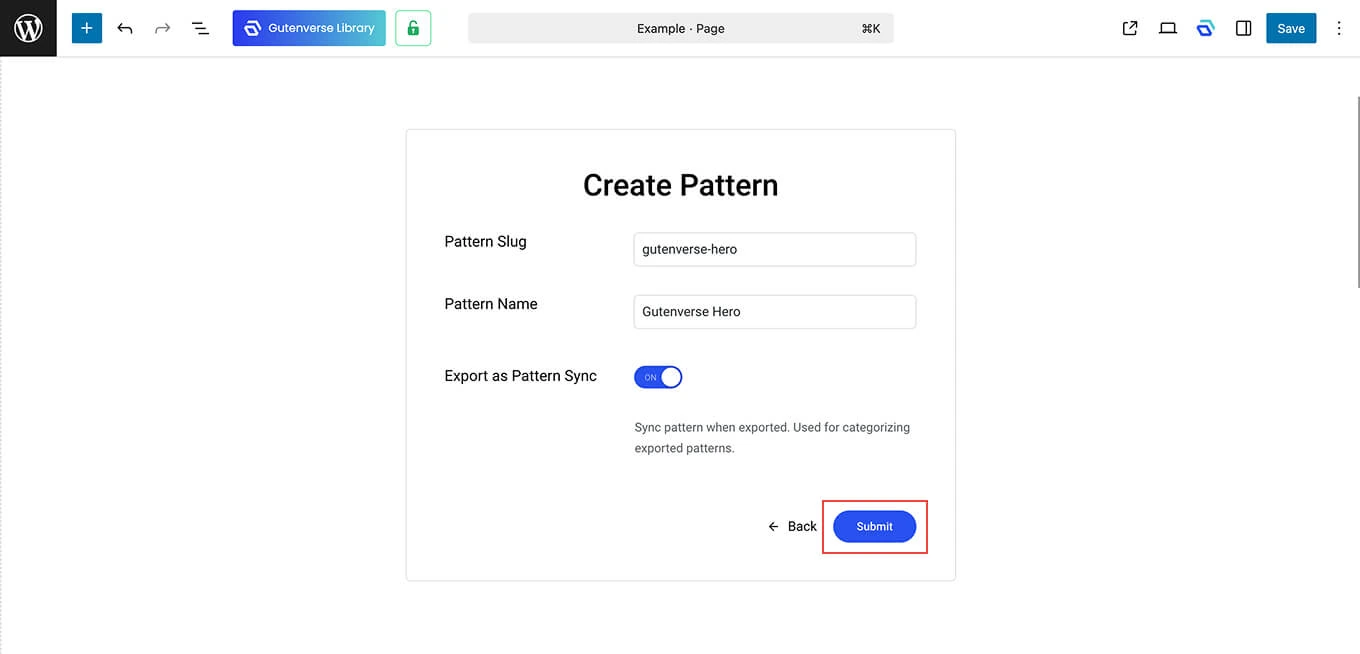1360x654 pixels.
Task: Click the Save button
Action: click(1291, 28)
